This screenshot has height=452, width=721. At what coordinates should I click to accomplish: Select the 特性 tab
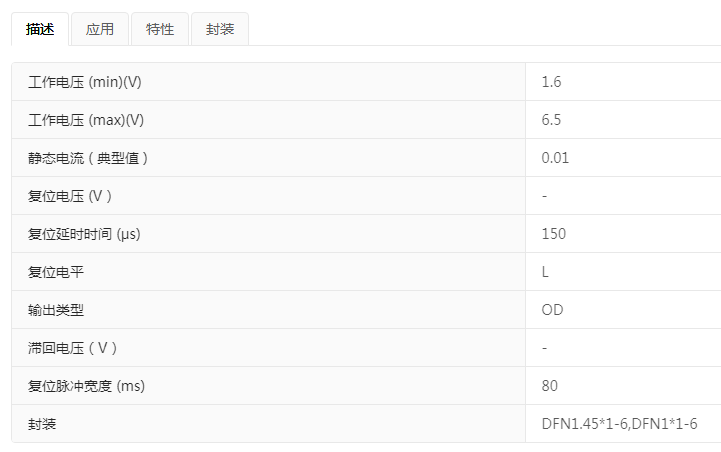tap(160, 29)
